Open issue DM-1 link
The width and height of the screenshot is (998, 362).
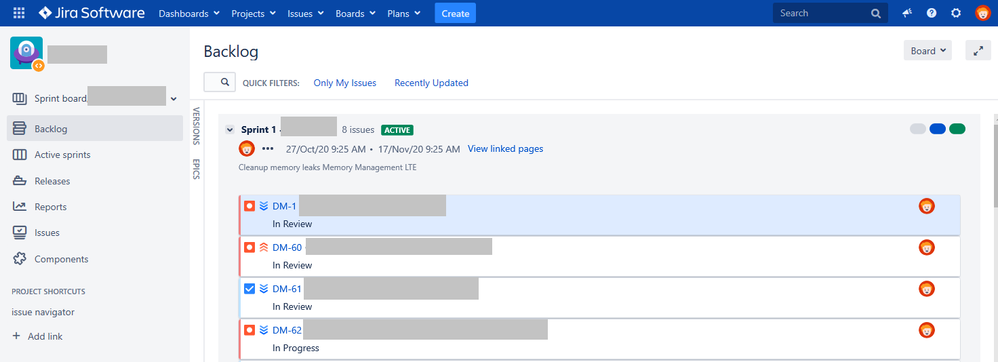pos(284,206)
